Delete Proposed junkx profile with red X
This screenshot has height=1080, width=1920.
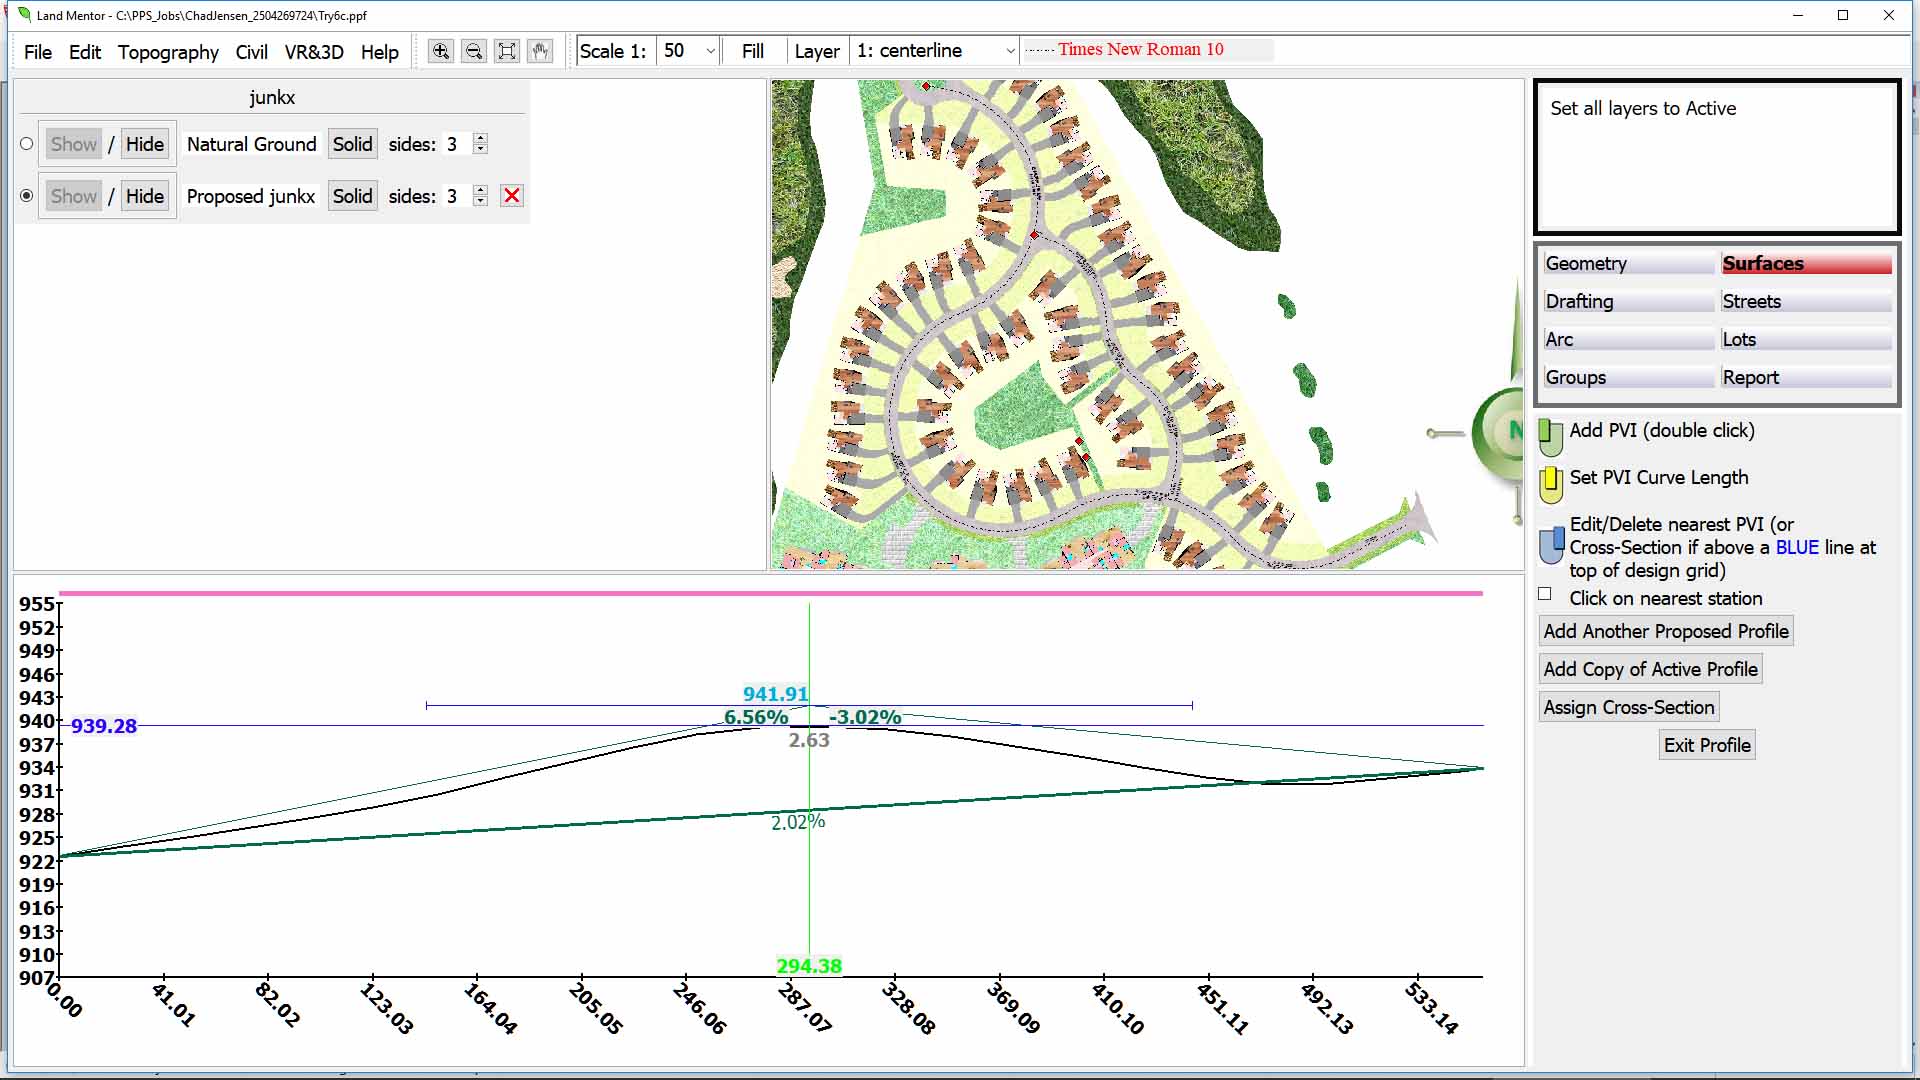tap(512, 196)
